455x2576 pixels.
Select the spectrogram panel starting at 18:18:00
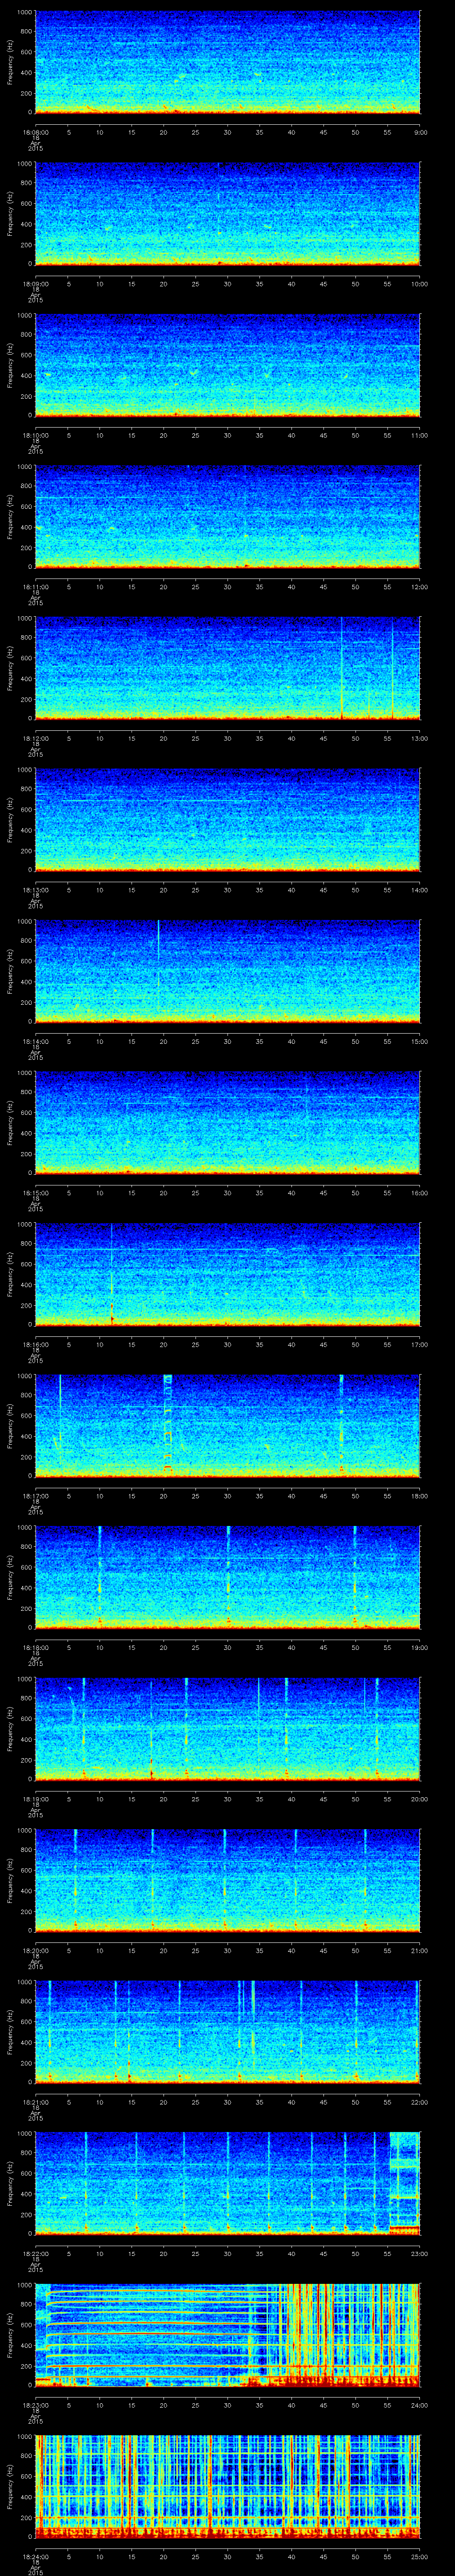click(227, 1577)
